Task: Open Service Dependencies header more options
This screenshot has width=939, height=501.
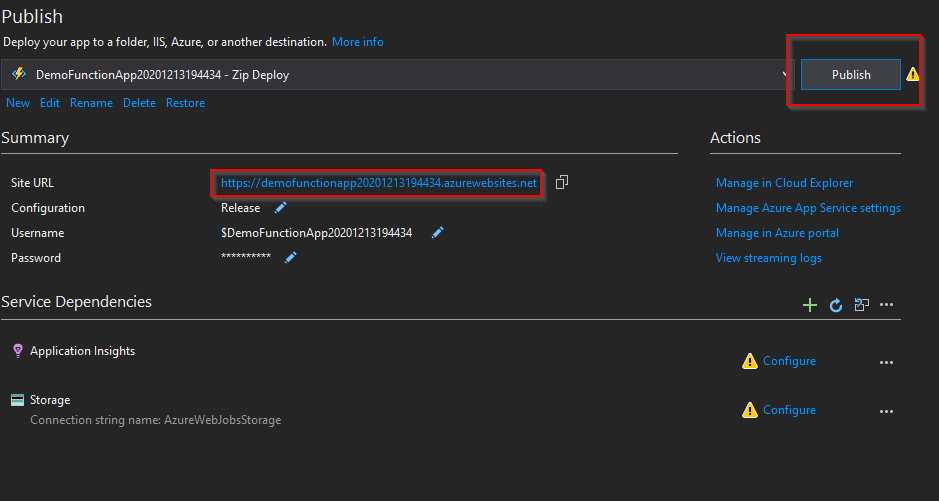Action: click(x=887, y=305)
